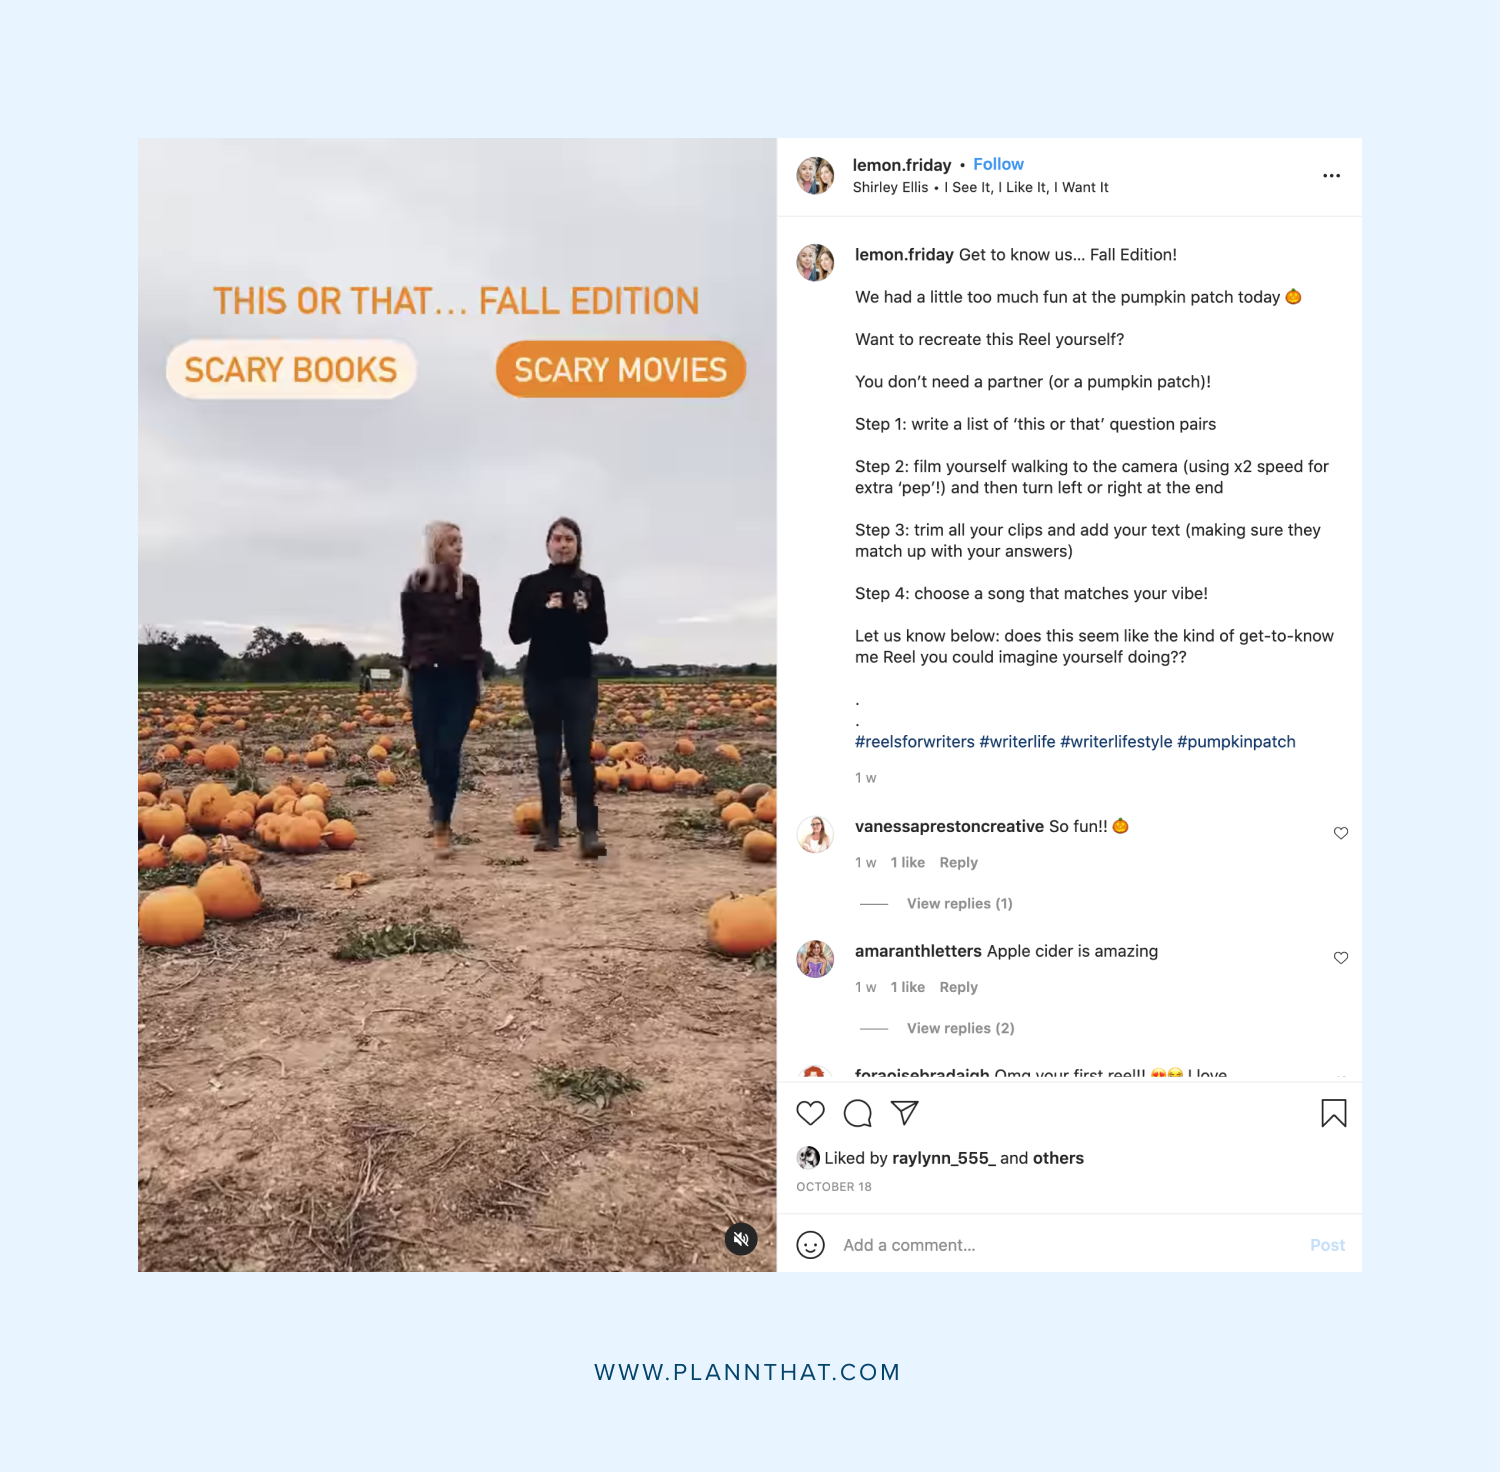The height and width of the screenshot is (1472, 1500).
Task: Expand View replies (2) under amaranthletters
Action: 960,1029
